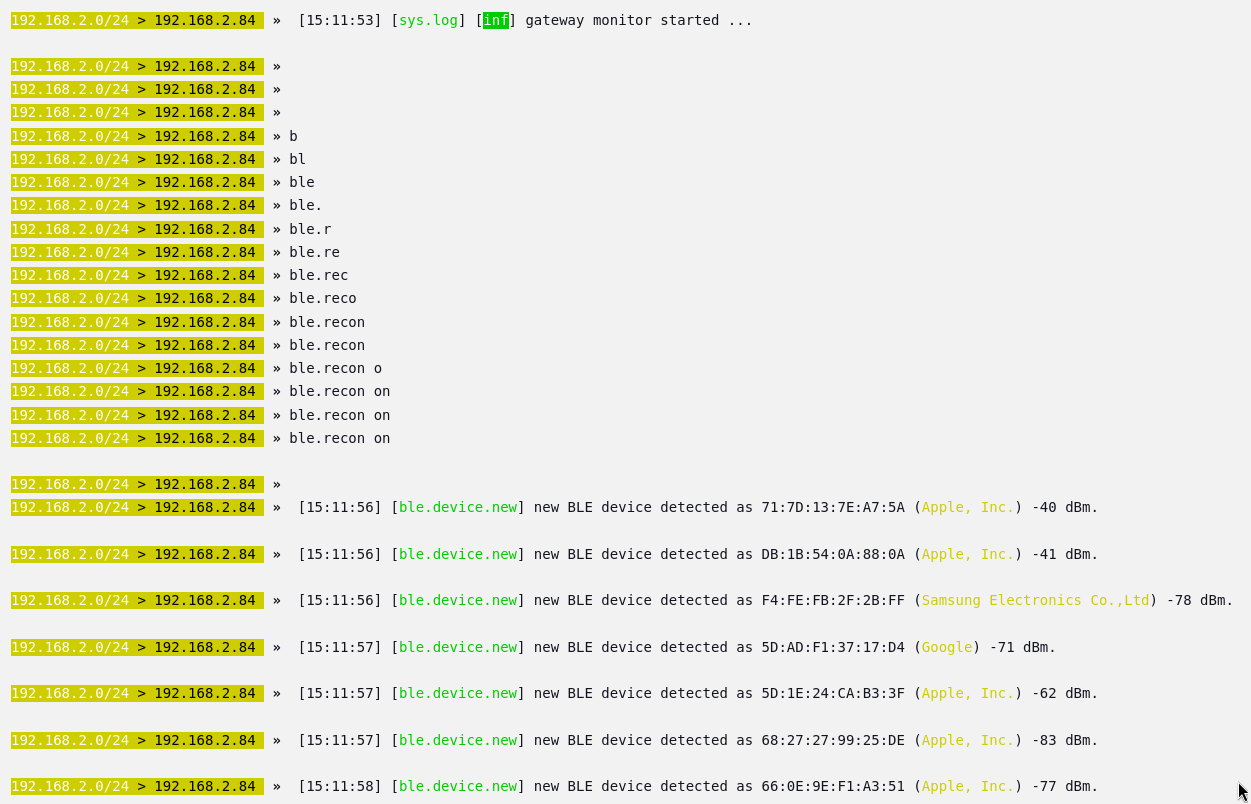Click 'Apple, Inc.' on the 66:0E:9E:F1:A3:51 row
1251x804 pixels.
point(968,786)
